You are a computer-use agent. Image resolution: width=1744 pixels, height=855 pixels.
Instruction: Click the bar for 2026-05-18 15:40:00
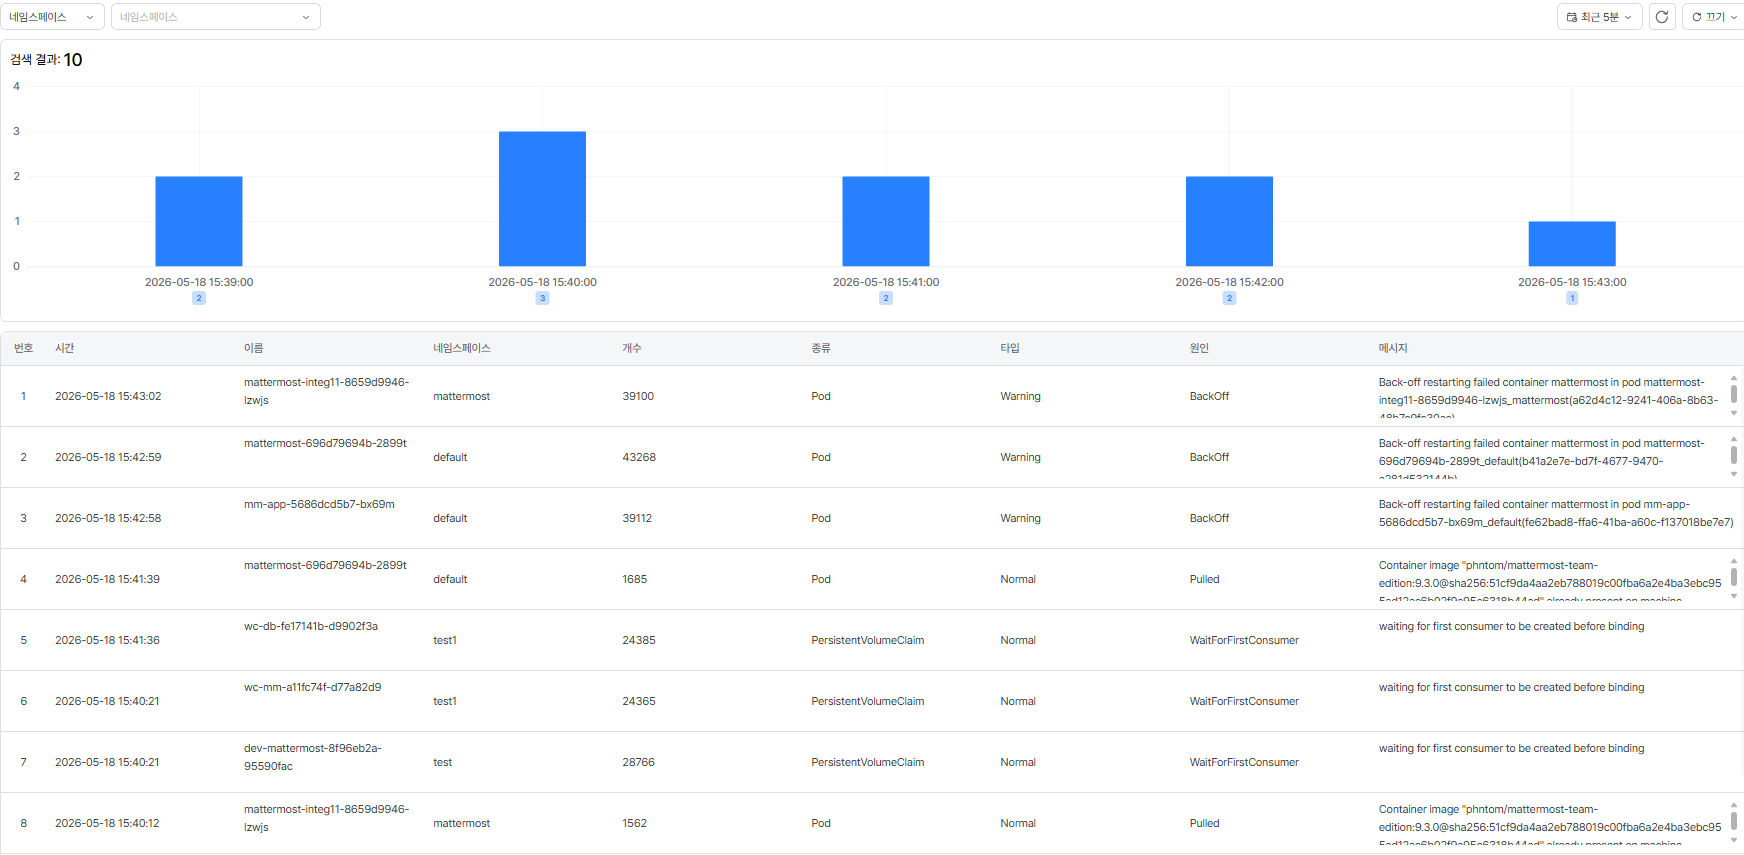pos(542,199)
